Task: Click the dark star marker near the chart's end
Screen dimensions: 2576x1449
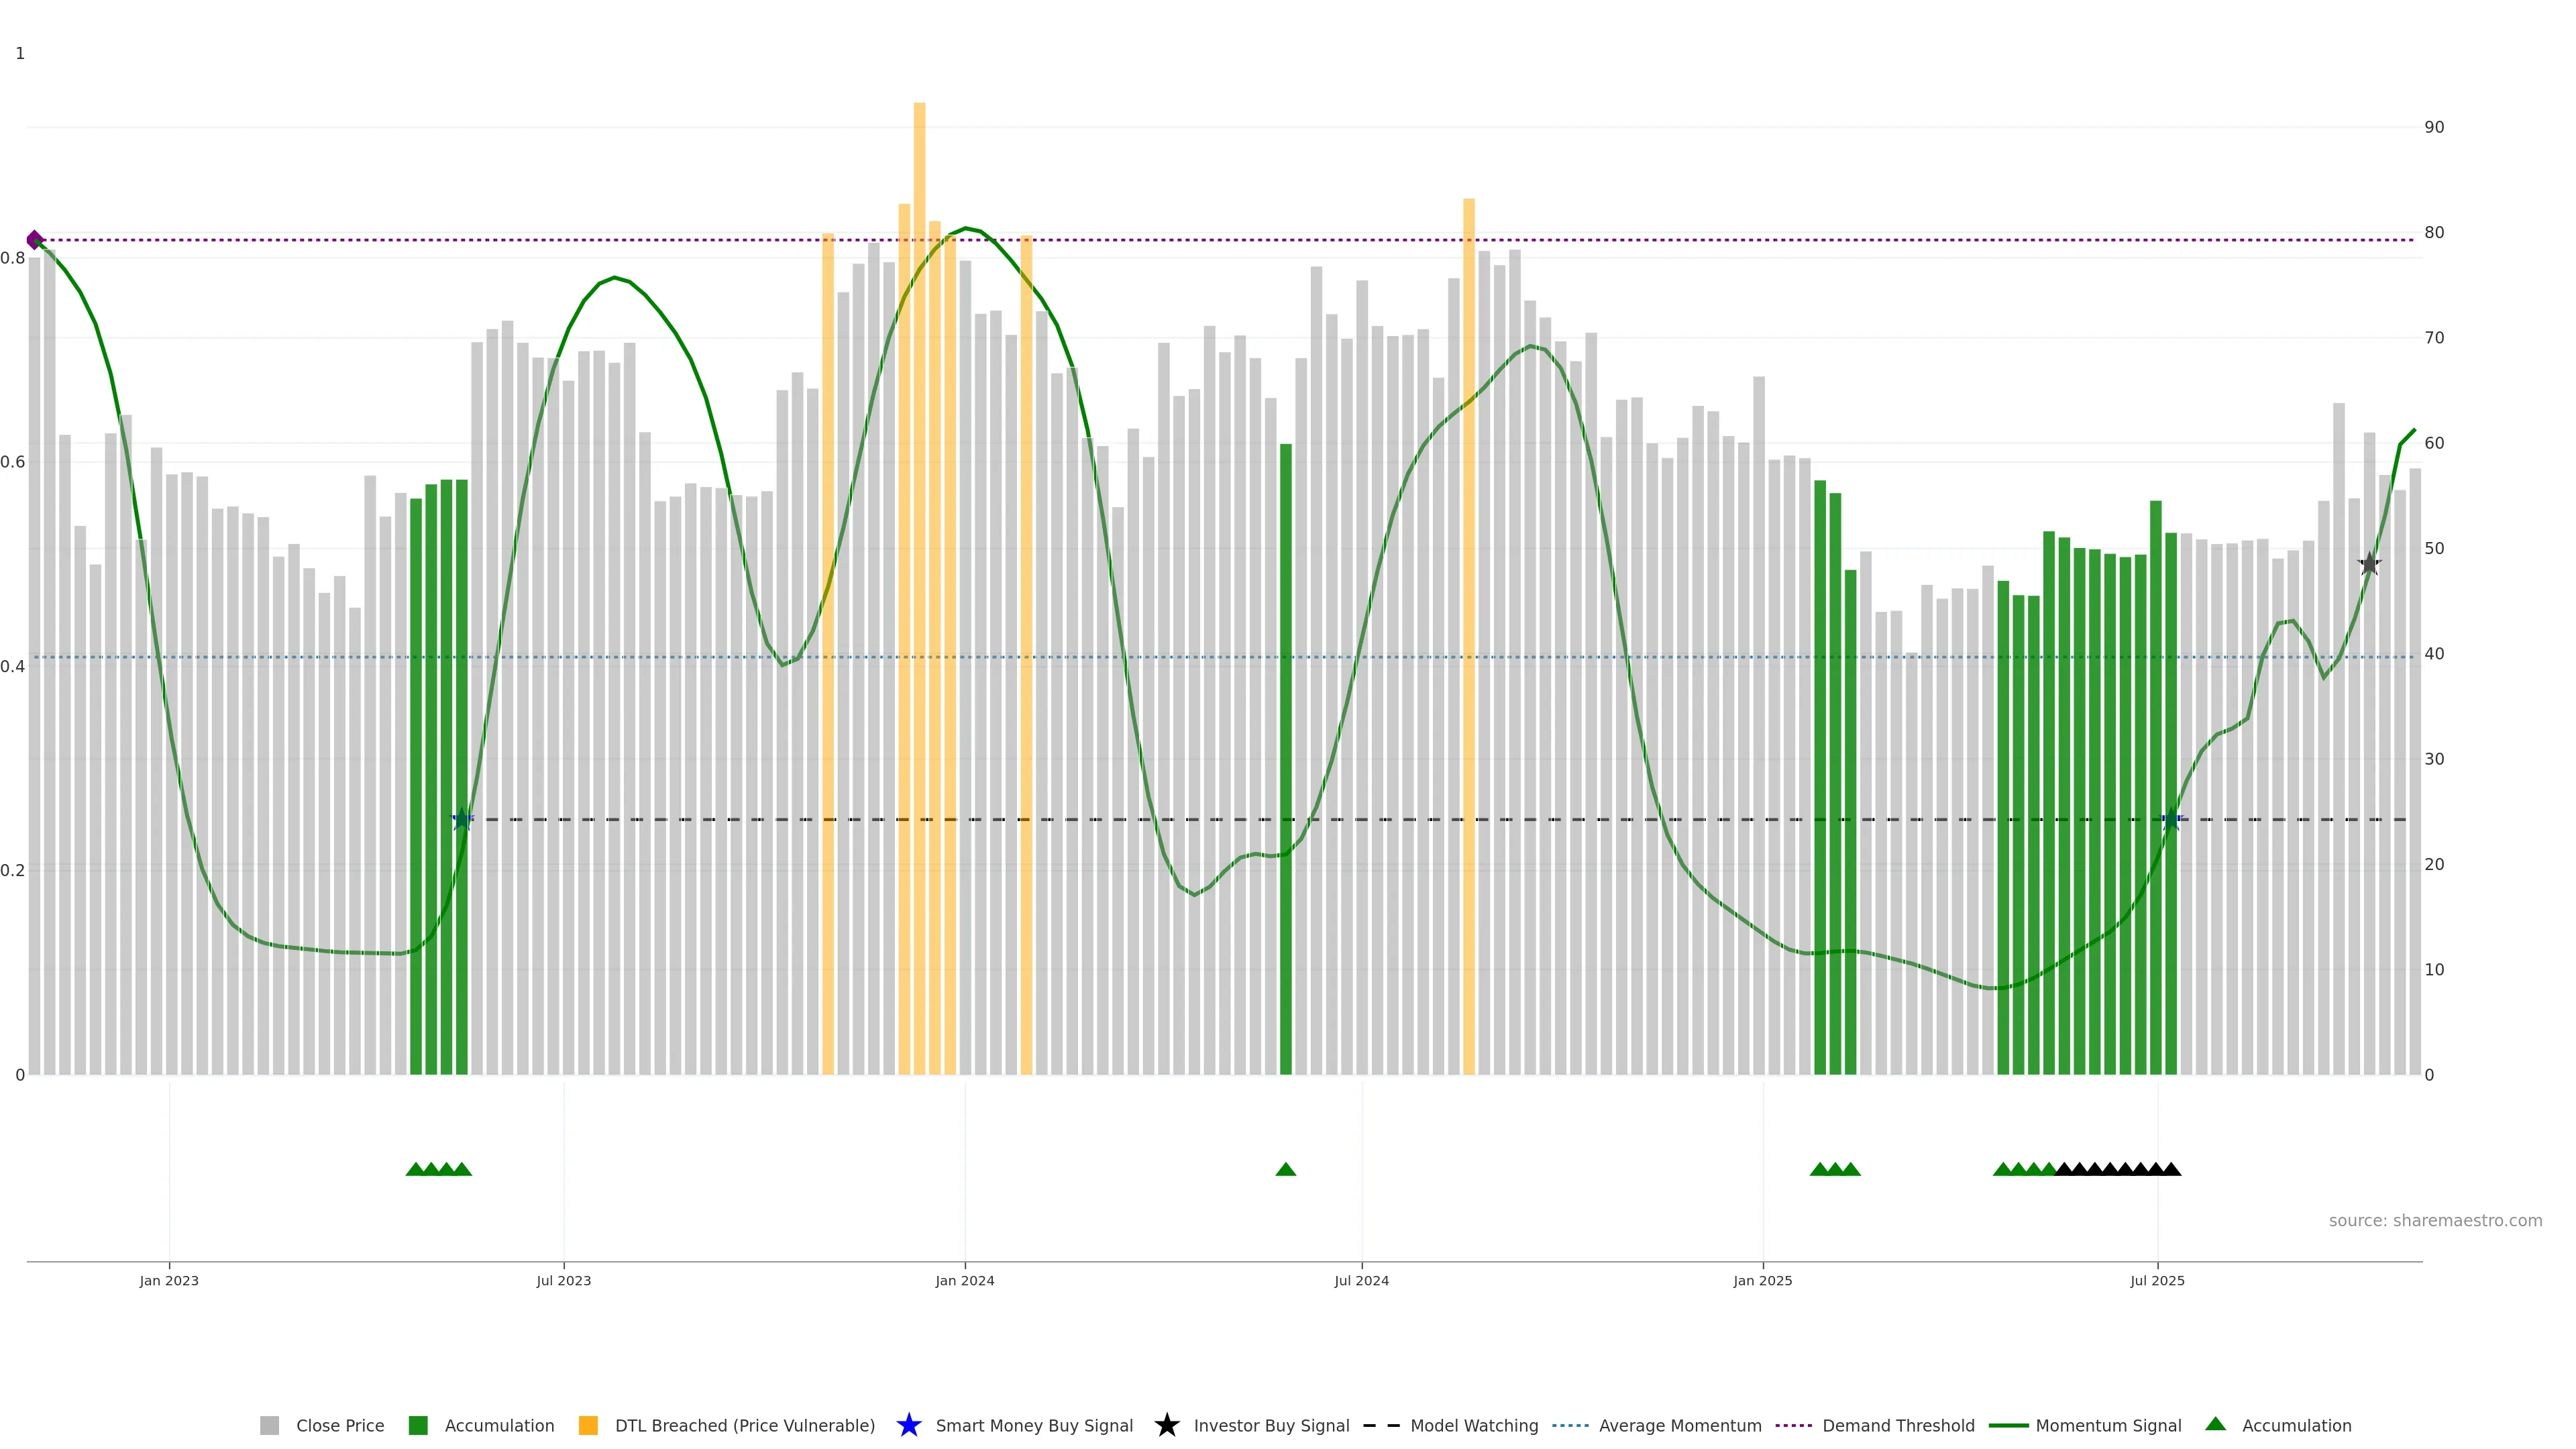Action: [2369, 564]
